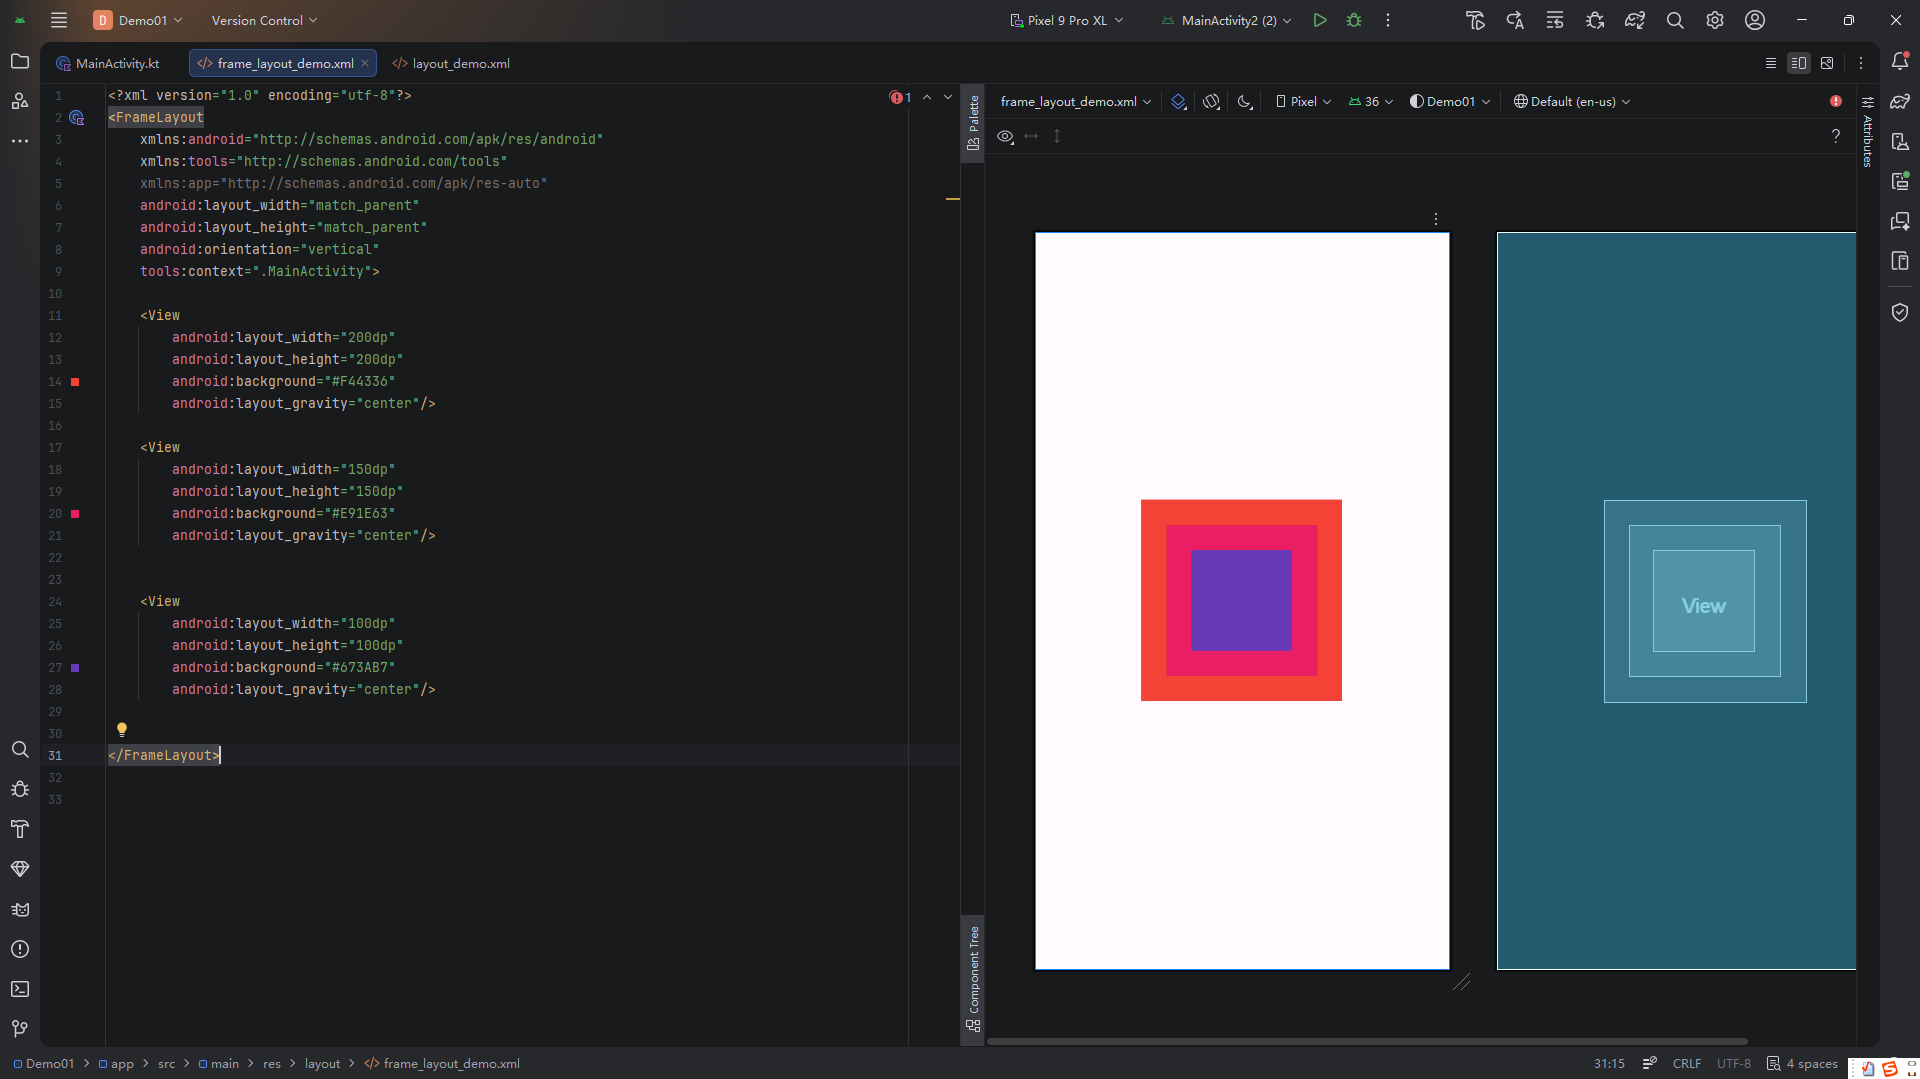Viewport: 1920px width, 1079px height.
Task: Open design surface orientation icon
Action: coord(1211,102)
